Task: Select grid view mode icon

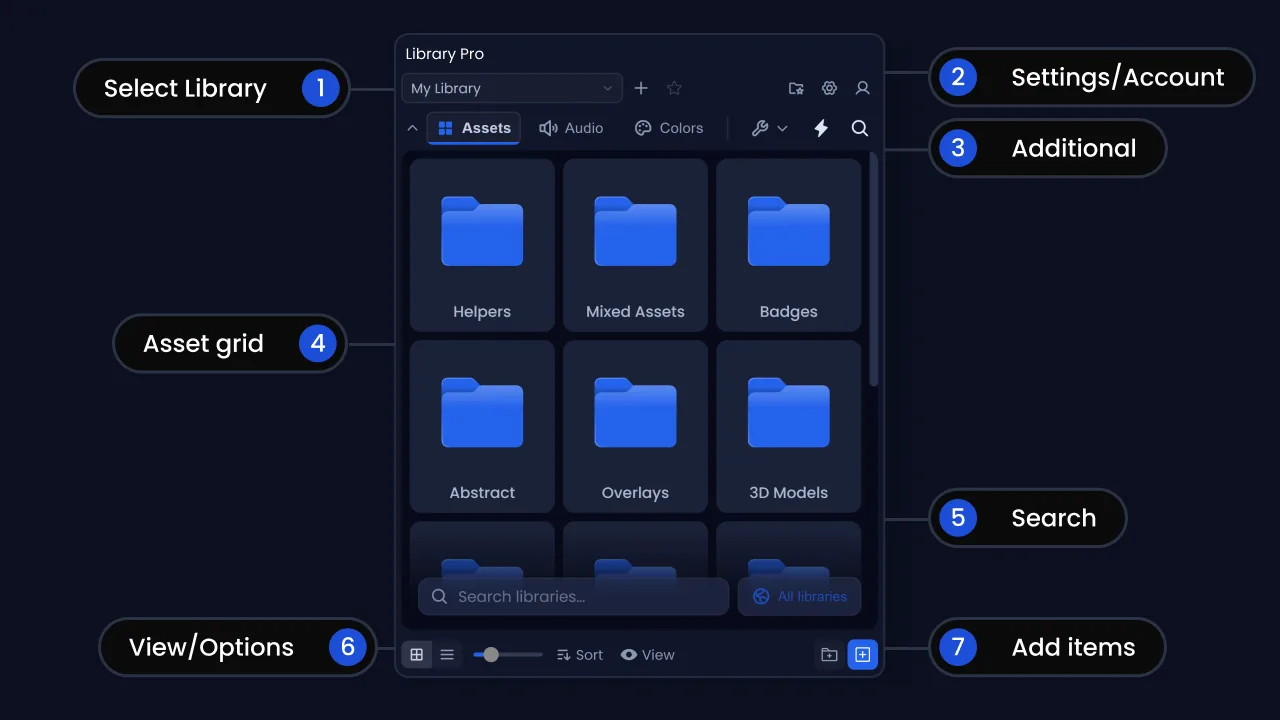Action: [x=417, y=655]
